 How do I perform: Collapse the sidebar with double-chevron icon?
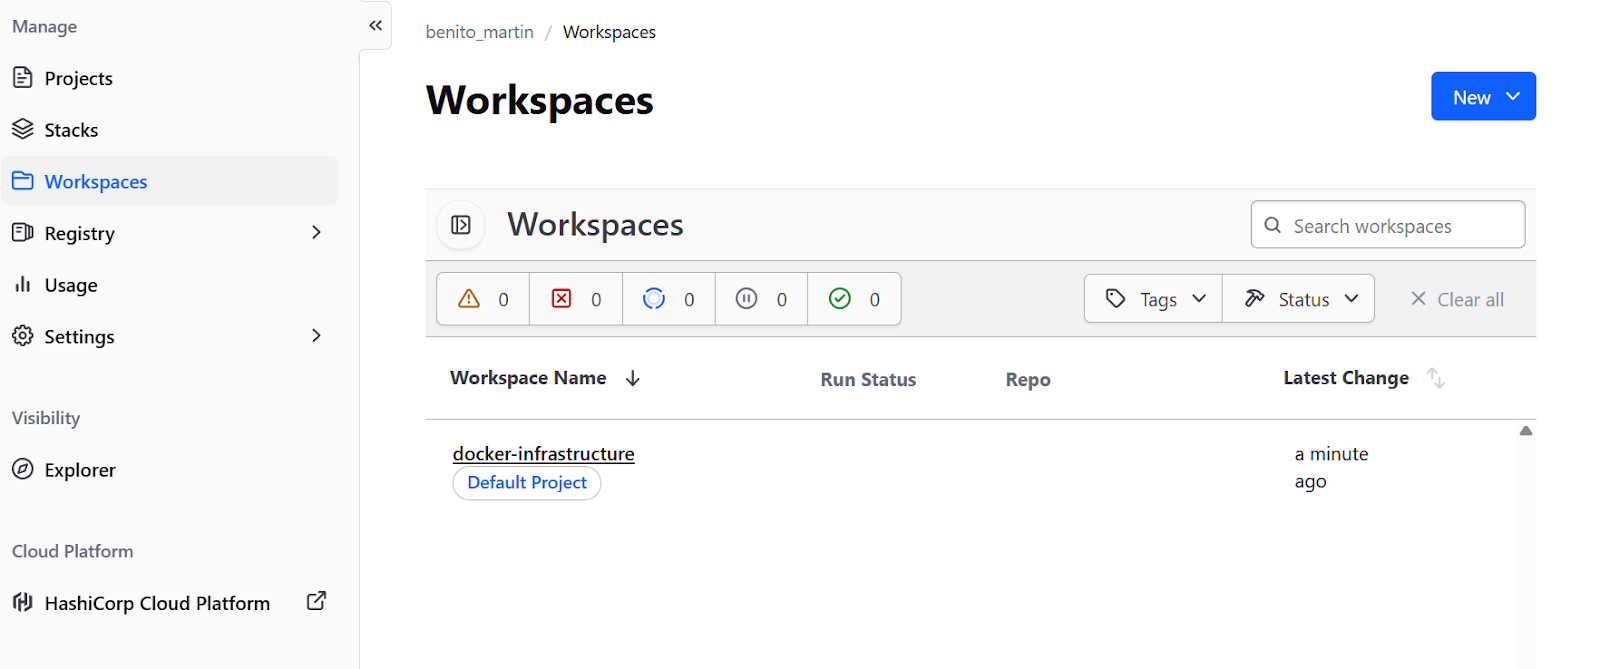375,26
